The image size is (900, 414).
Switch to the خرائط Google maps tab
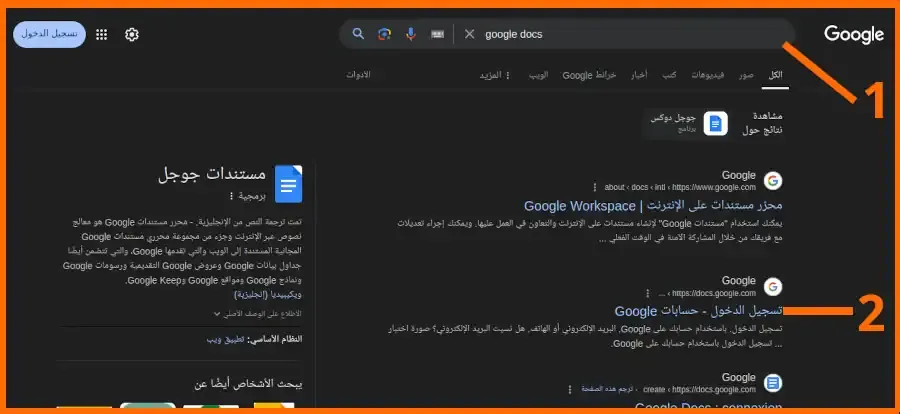click(x=589, y=75)
